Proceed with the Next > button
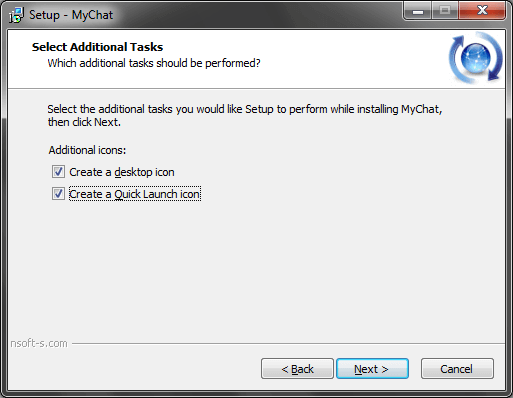 (372, 369)
